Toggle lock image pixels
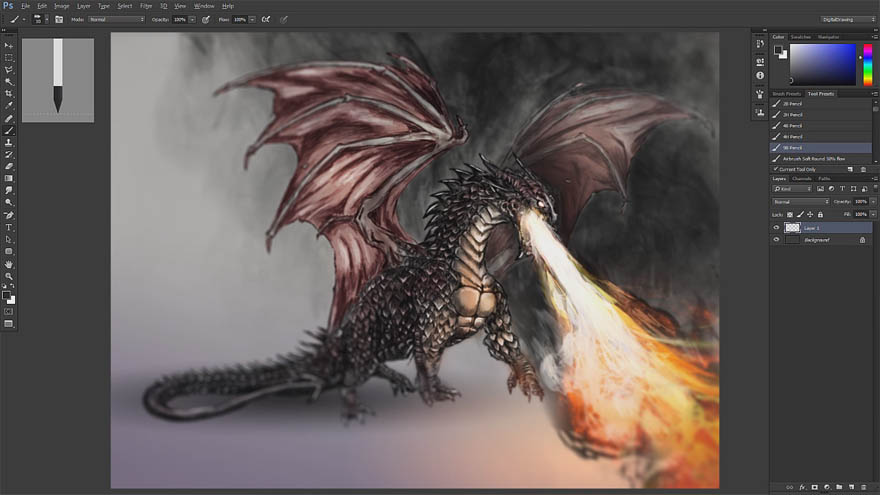Screen dimensions: 880x495 tap(800, 214)
